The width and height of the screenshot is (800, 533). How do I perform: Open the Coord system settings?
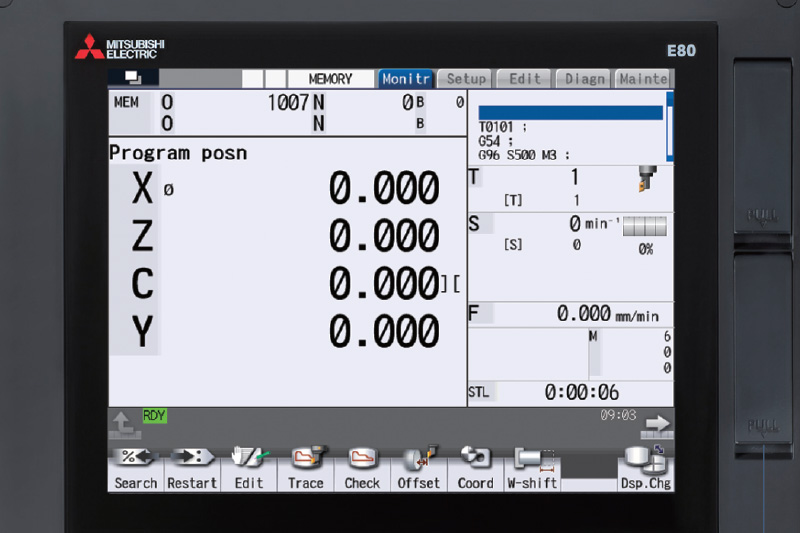(x=475, y=467)
